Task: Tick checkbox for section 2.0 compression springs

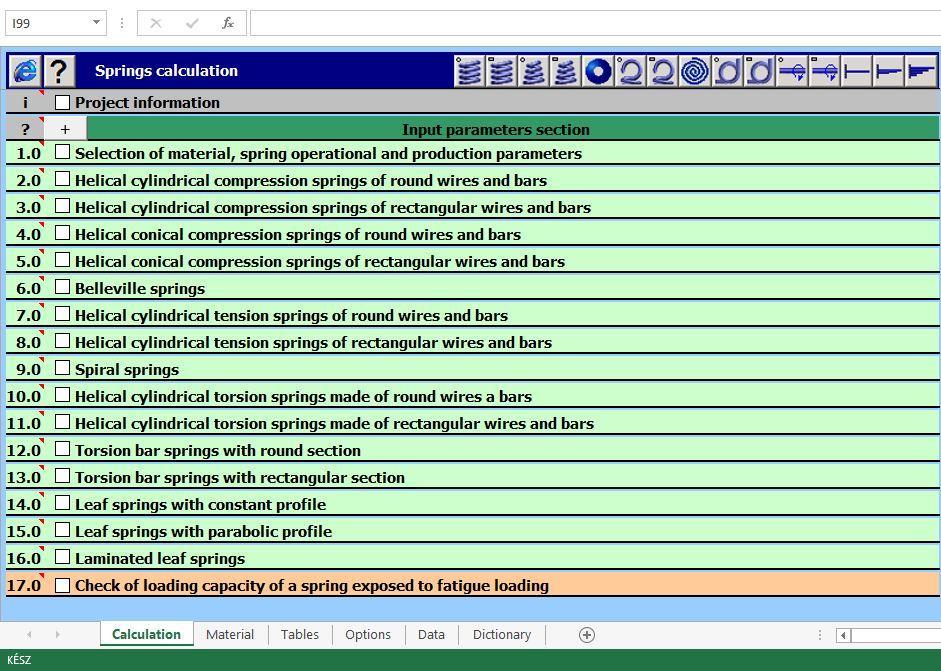Action: coord(62,179)
